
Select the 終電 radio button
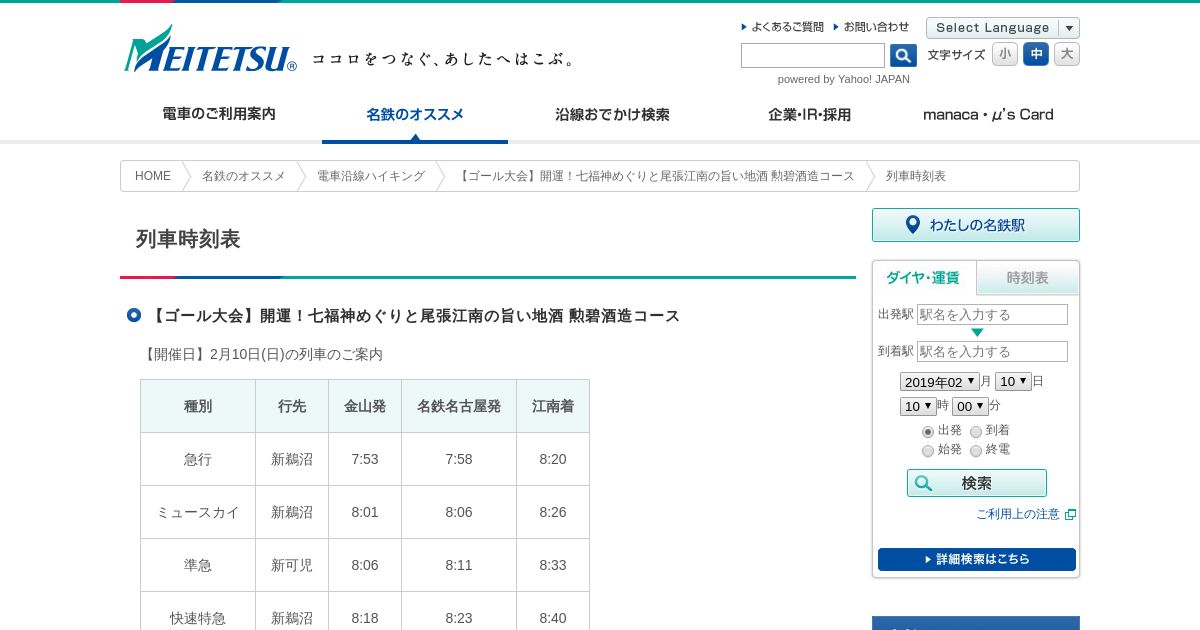(976, 451)
